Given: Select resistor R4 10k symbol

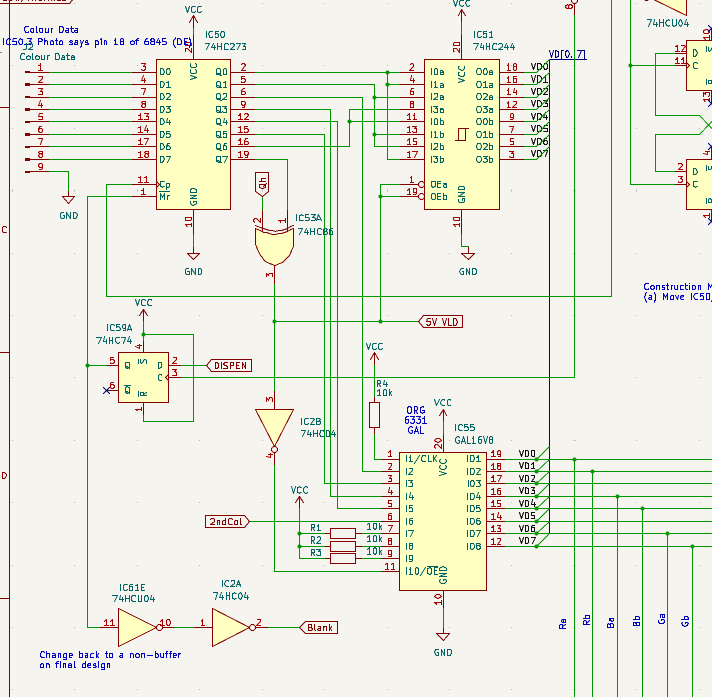Looking at the screenshot, I should (x=374, y=415).
